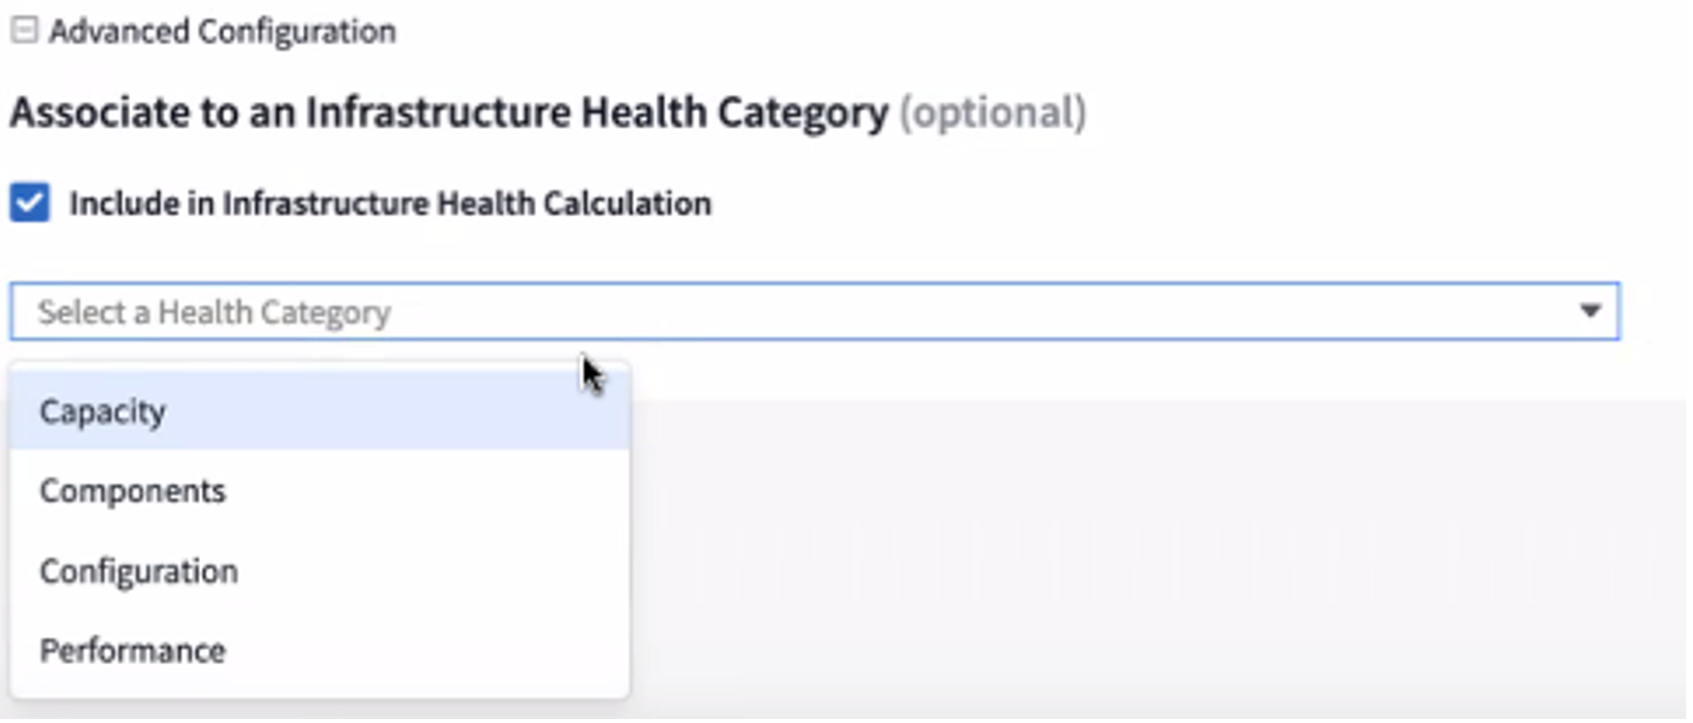This screenshot has height=723, width=1693.
Task: Uncheck Include in Infrastructure Health Calculation checkbox
Action: tap(30, 203)
